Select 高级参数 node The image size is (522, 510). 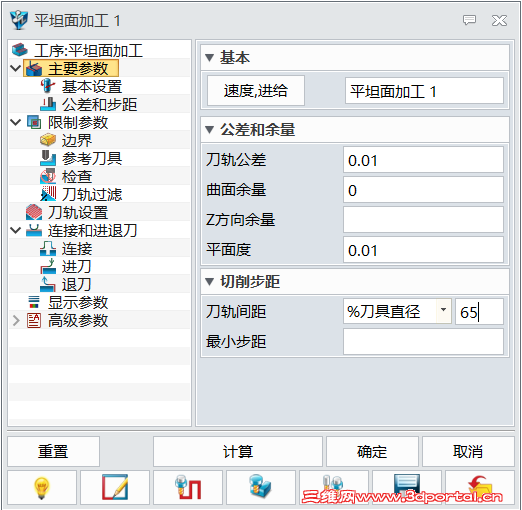pyautogui.click(x=78, y=320)
